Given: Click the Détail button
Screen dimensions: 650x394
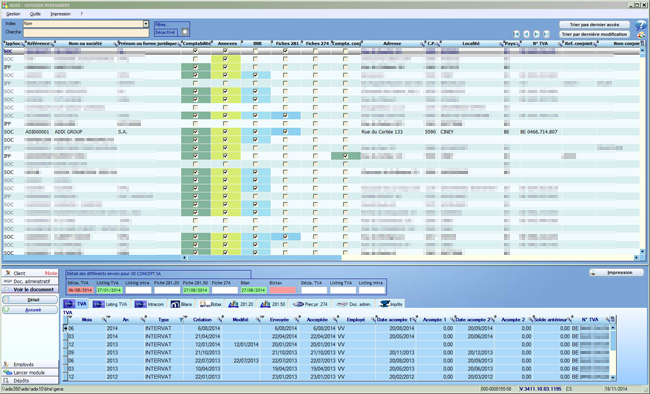Looking at the screenshot, I should 30,299.
